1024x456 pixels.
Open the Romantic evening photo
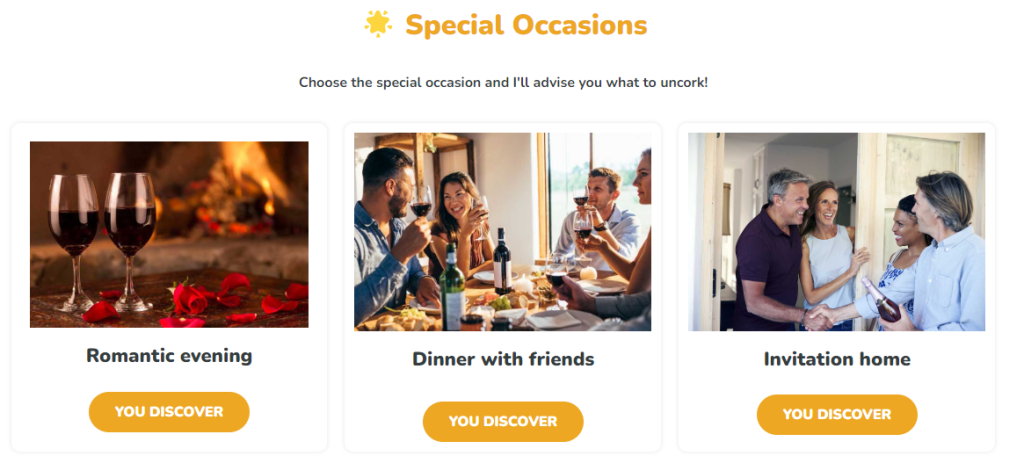point(169,234)
